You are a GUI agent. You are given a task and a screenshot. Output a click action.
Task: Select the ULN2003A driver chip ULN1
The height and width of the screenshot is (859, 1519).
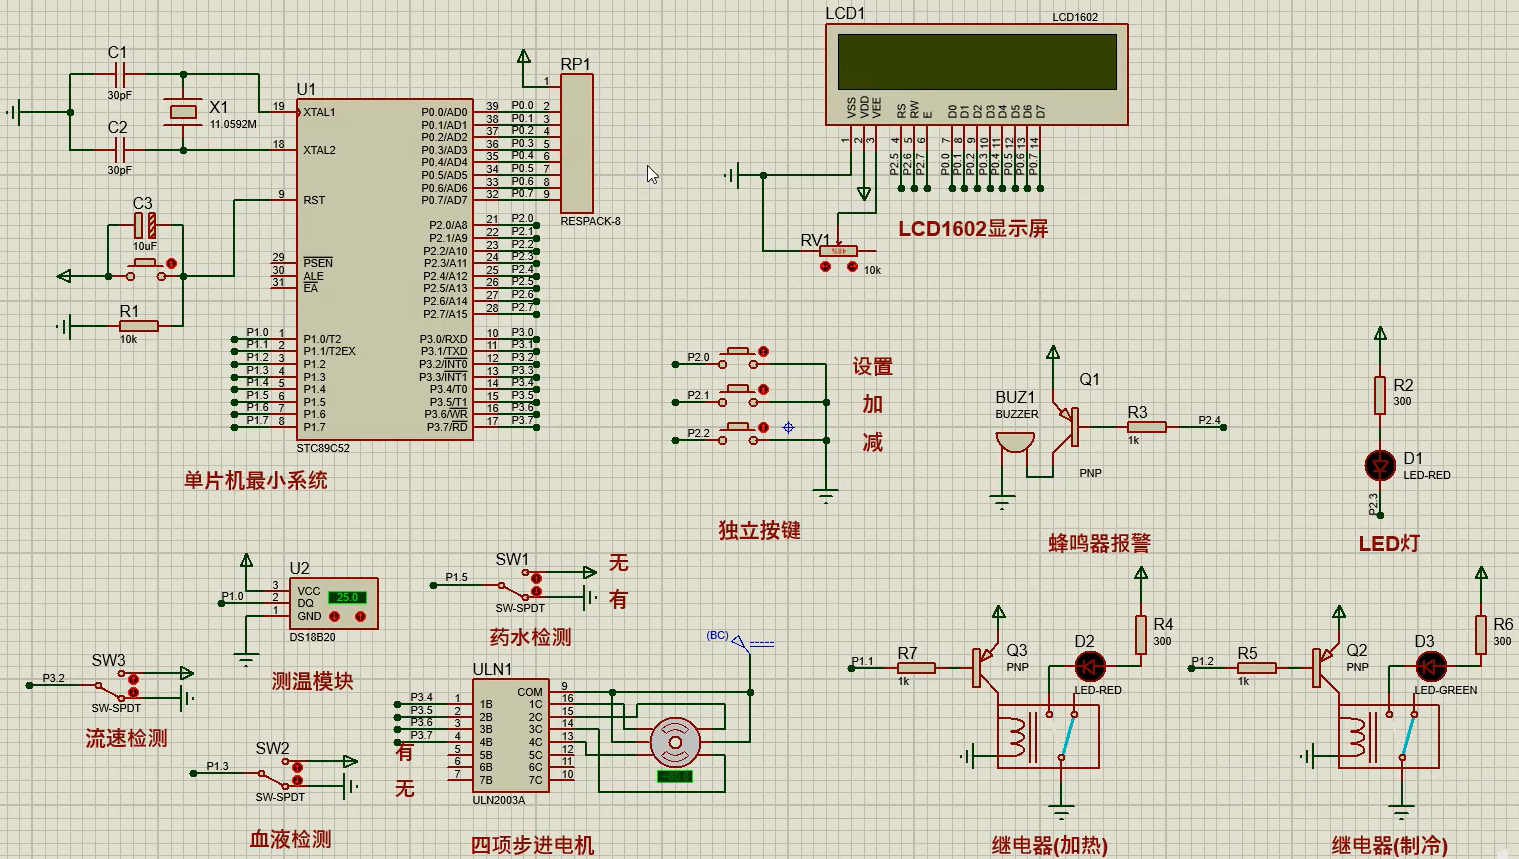tap(510, 736)
